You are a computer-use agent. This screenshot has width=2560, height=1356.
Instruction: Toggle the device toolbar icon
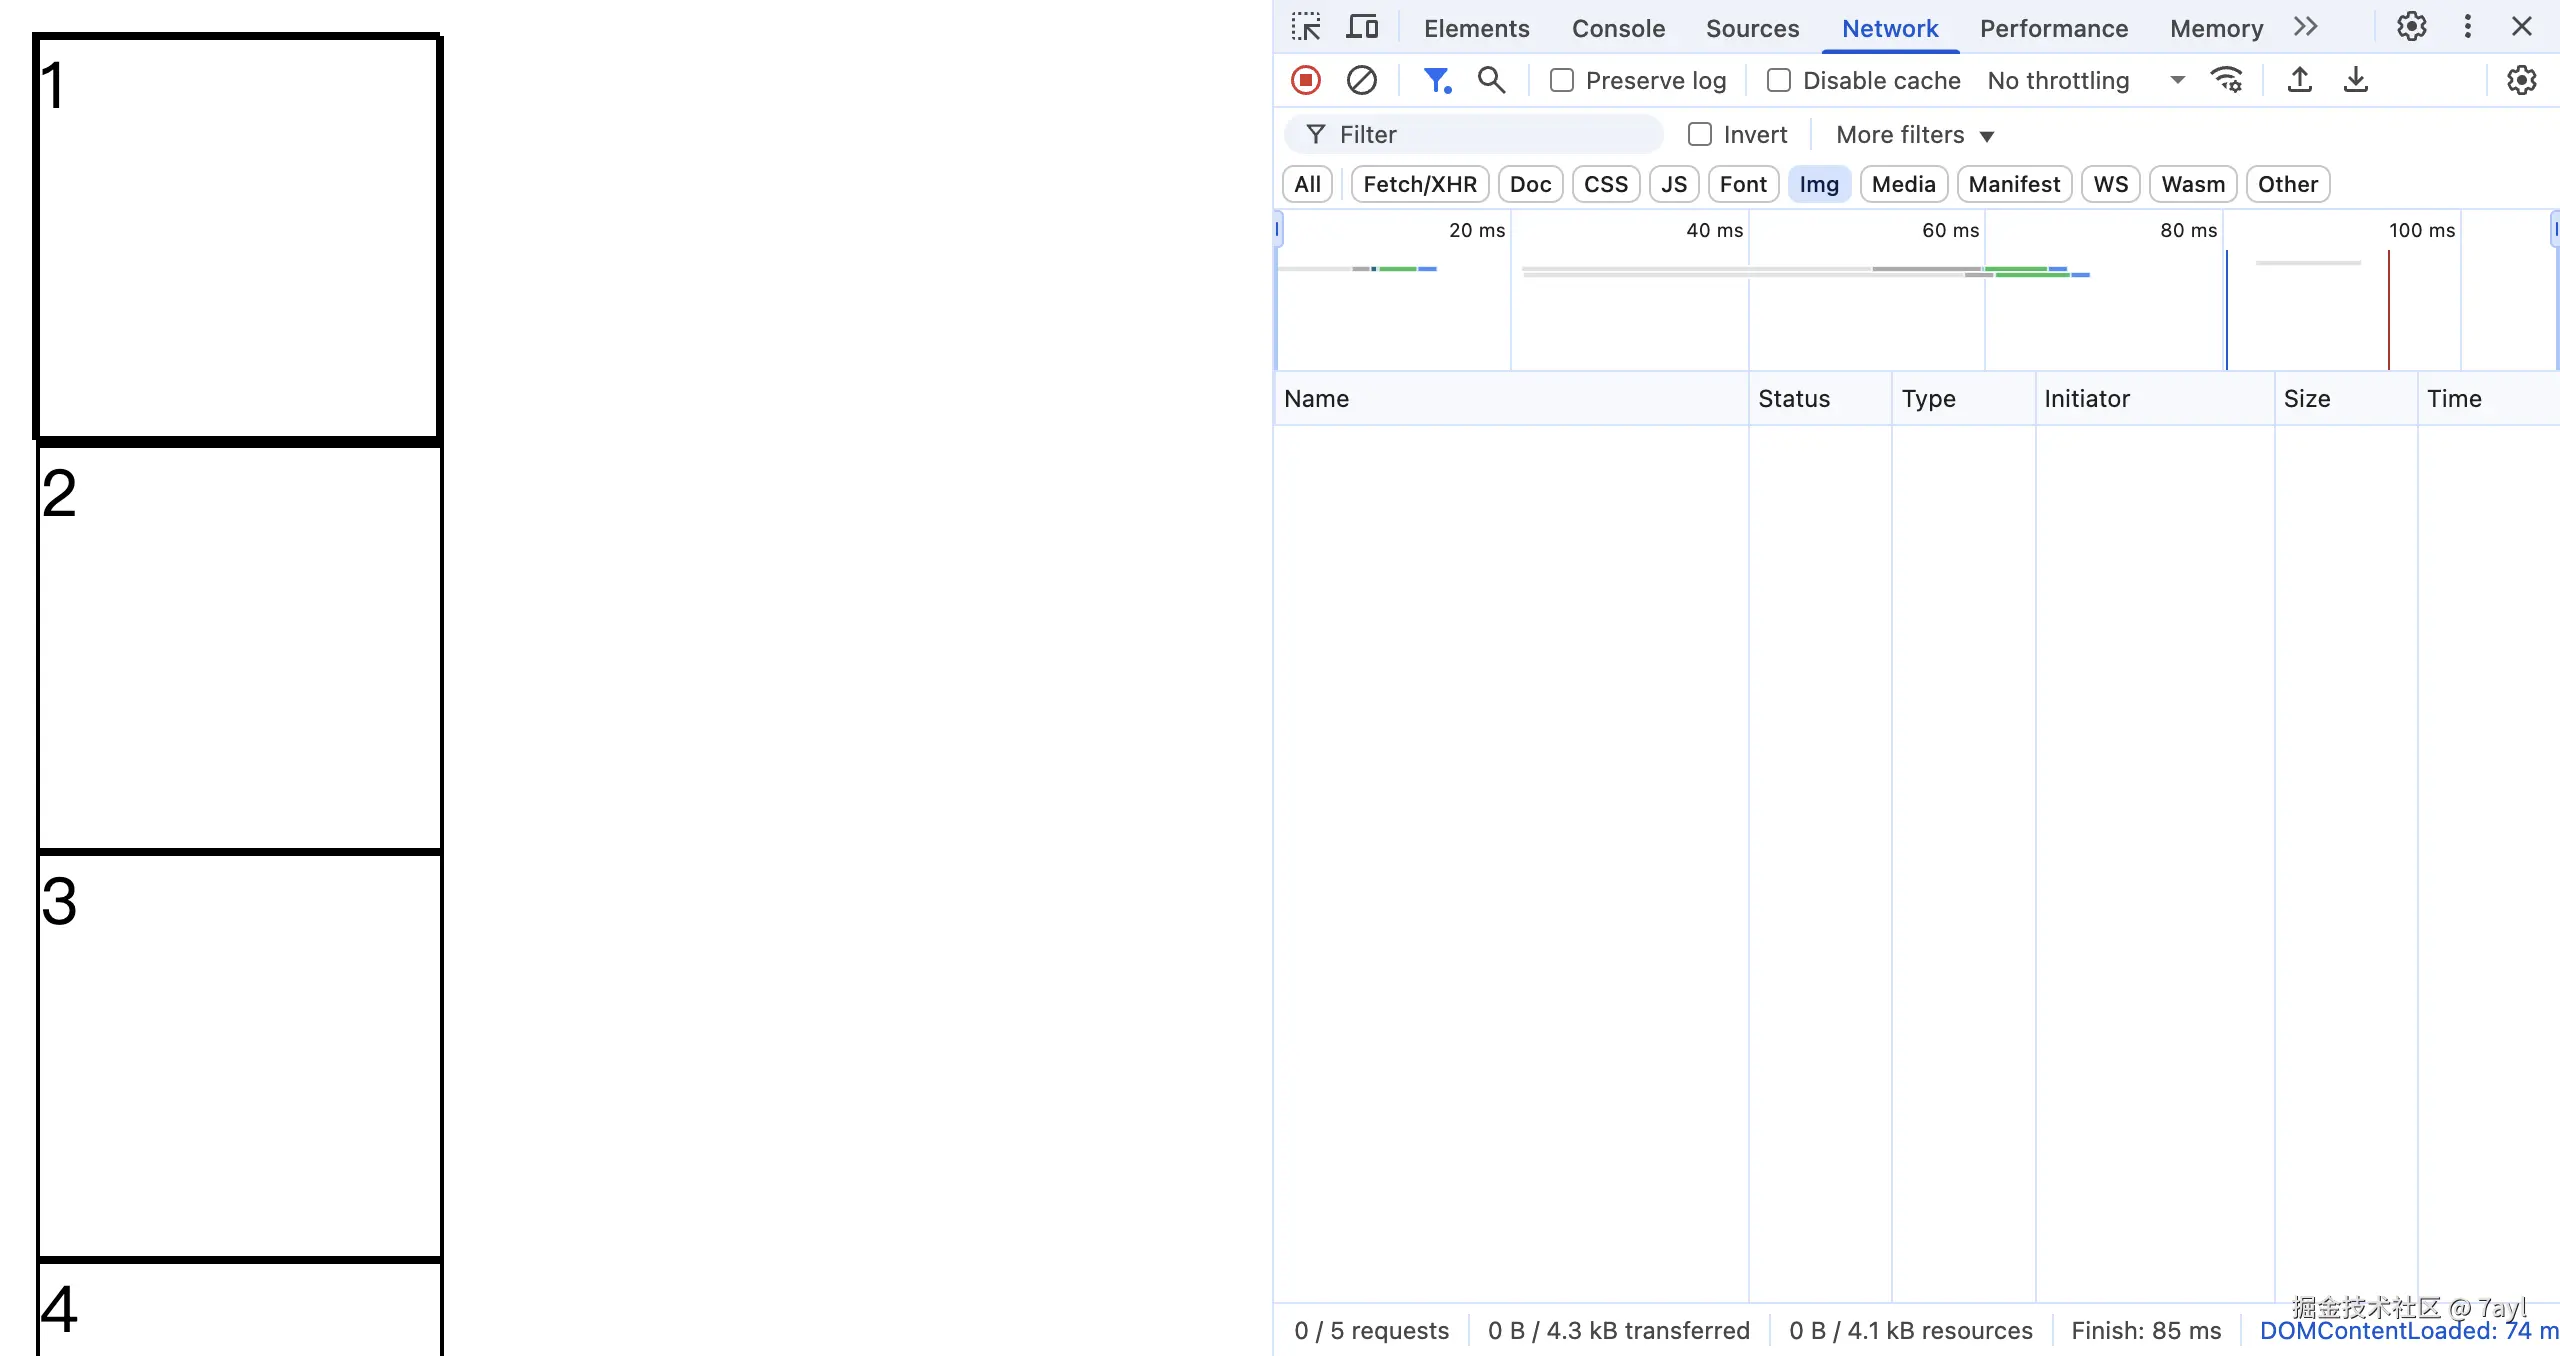tap(1362, 27)
